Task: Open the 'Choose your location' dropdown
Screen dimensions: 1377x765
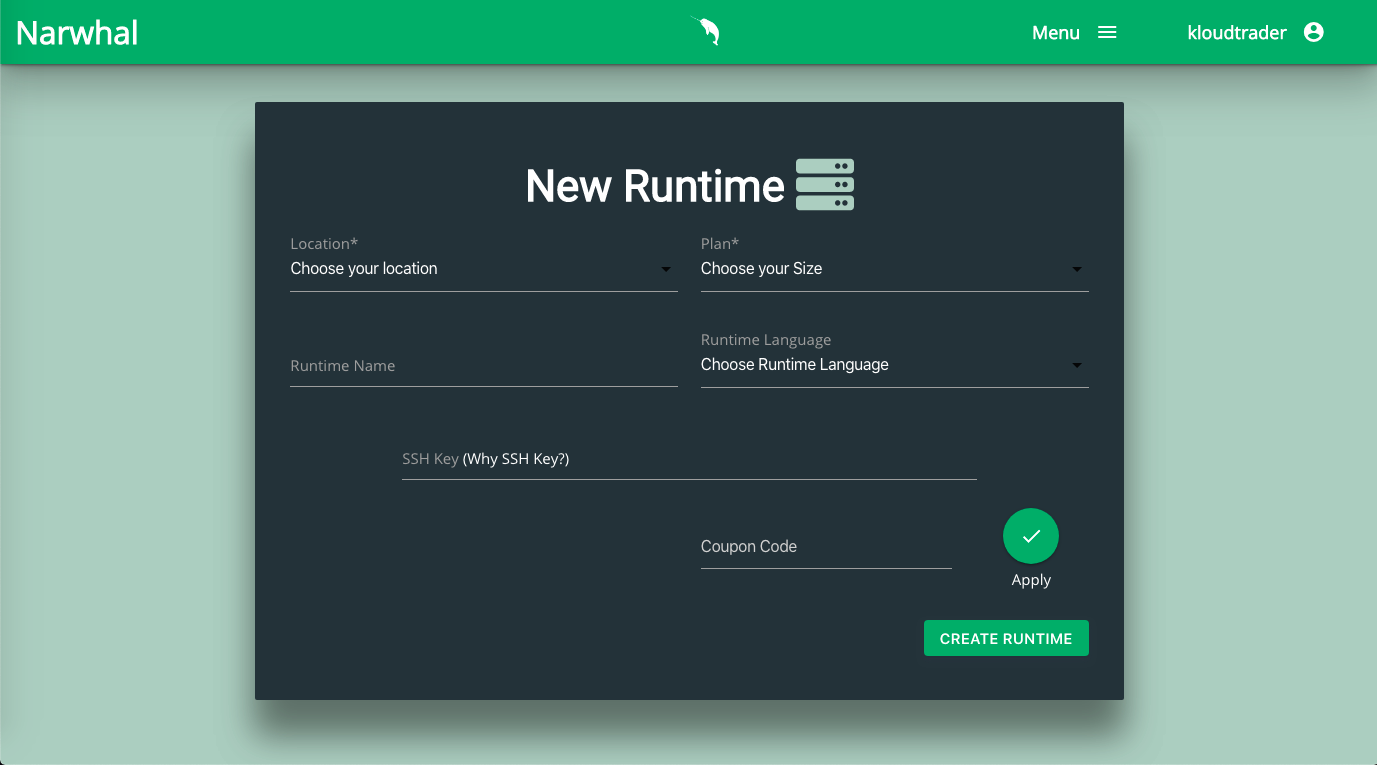Action: [x=470, y=269]
